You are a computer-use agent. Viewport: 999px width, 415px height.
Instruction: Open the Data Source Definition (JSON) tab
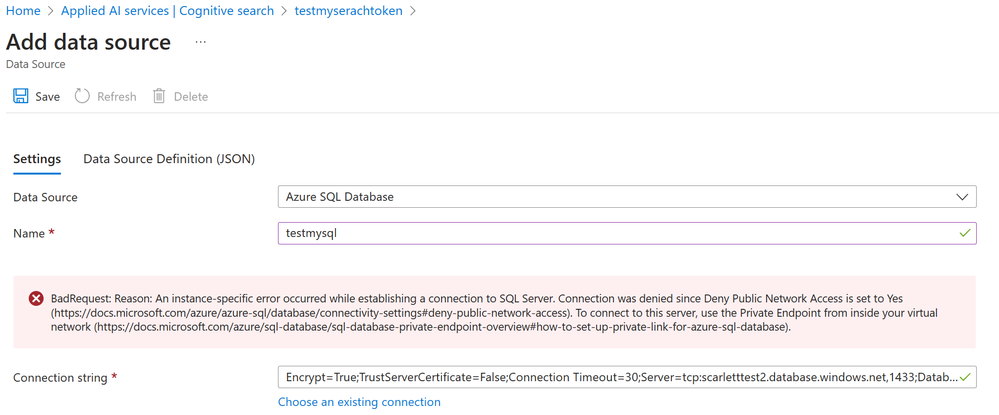tap(169, 159)
